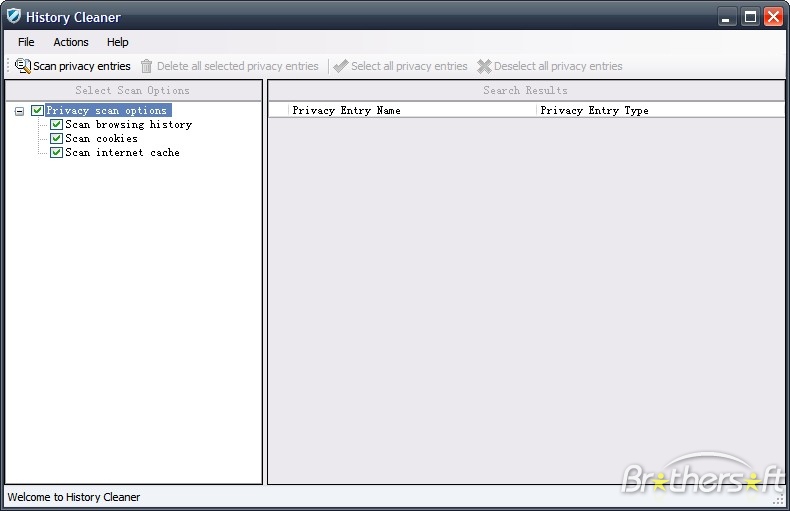Select the Scan cookies row
This screenshot has width=790, height=511.
pyautogui.click(x=101, y=139)
